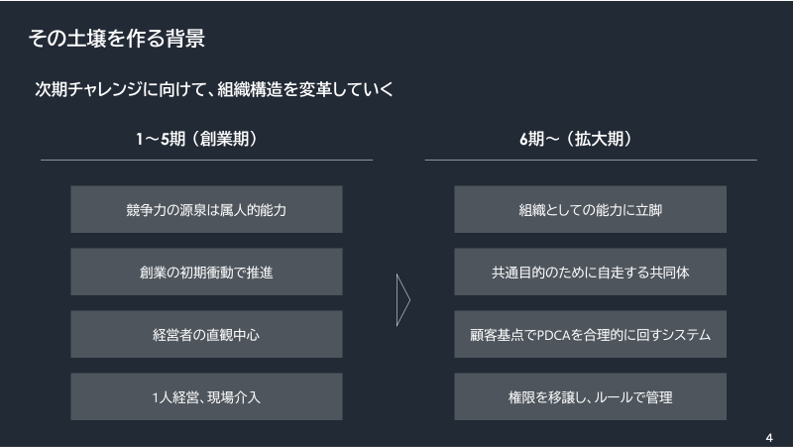Select the 顧客基点でPDCAを合理的に回すシステム box
The height and width of the screenshot is (447, 793).
[x=590, y=334]
